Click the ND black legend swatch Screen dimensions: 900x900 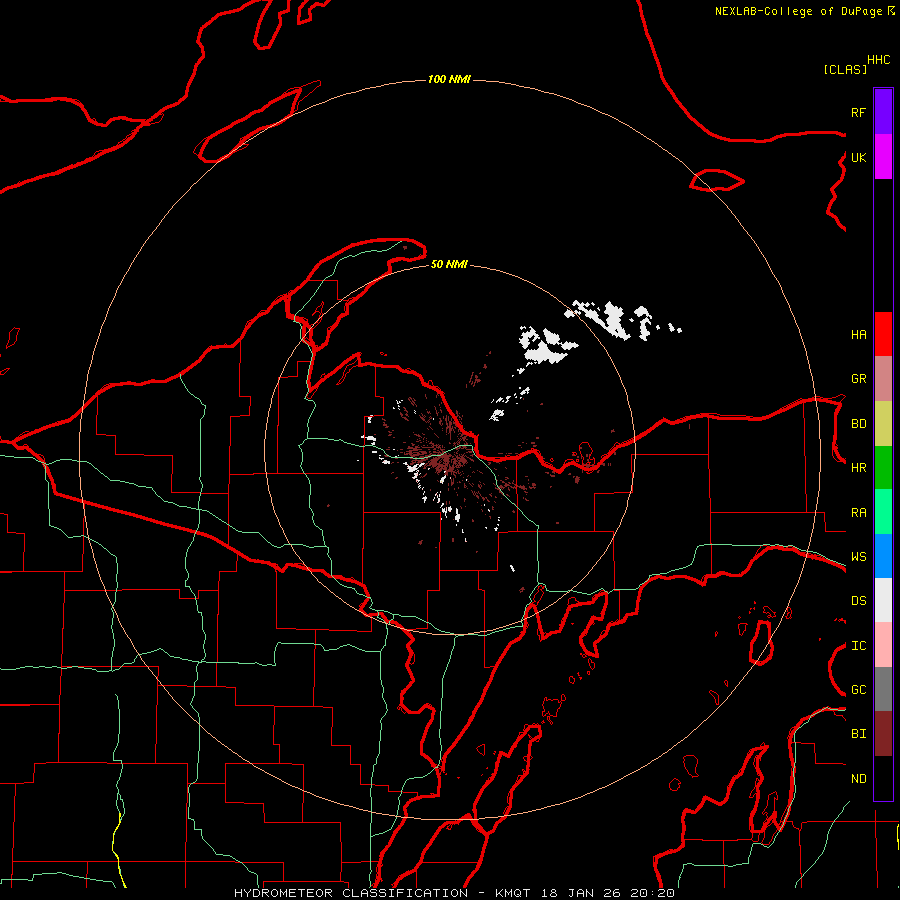click(883, 778)
